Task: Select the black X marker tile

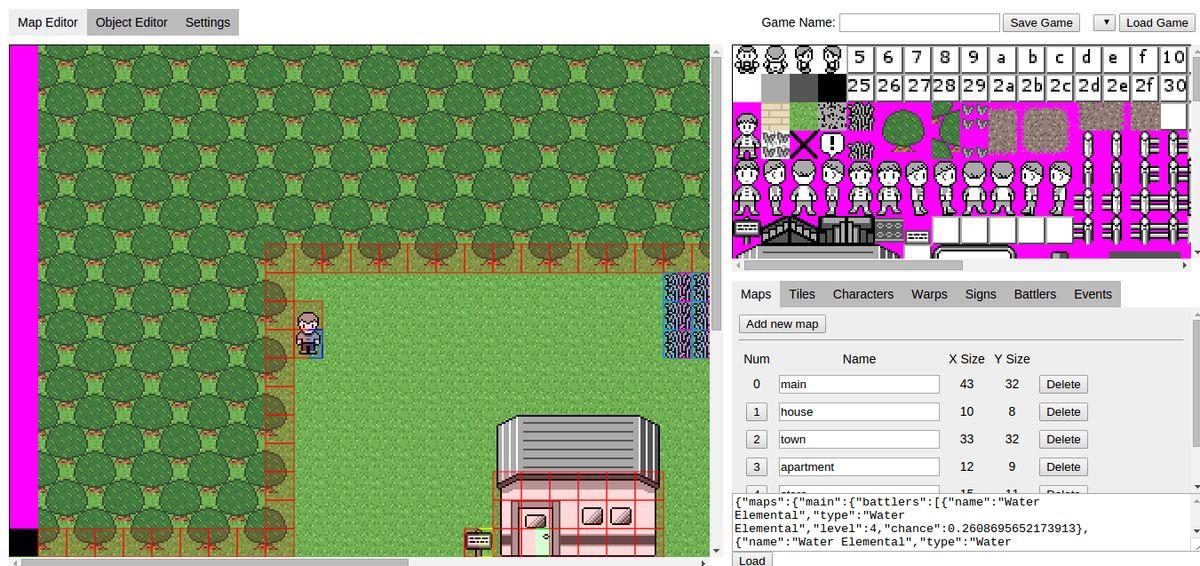Action: (x=804, y=145)
